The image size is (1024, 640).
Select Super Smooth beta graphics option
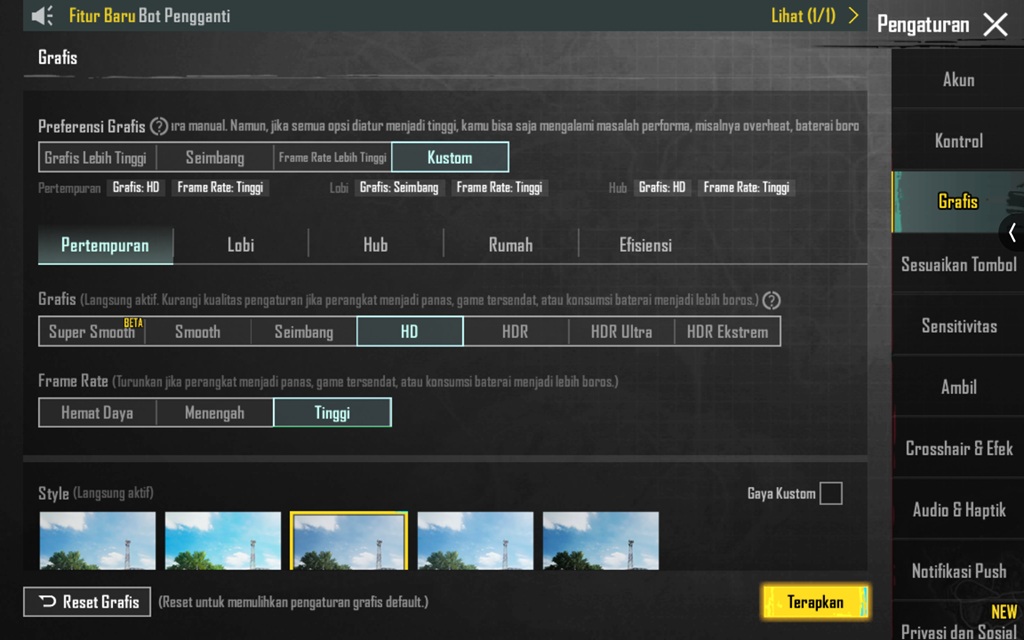click(x=92, y=332)
